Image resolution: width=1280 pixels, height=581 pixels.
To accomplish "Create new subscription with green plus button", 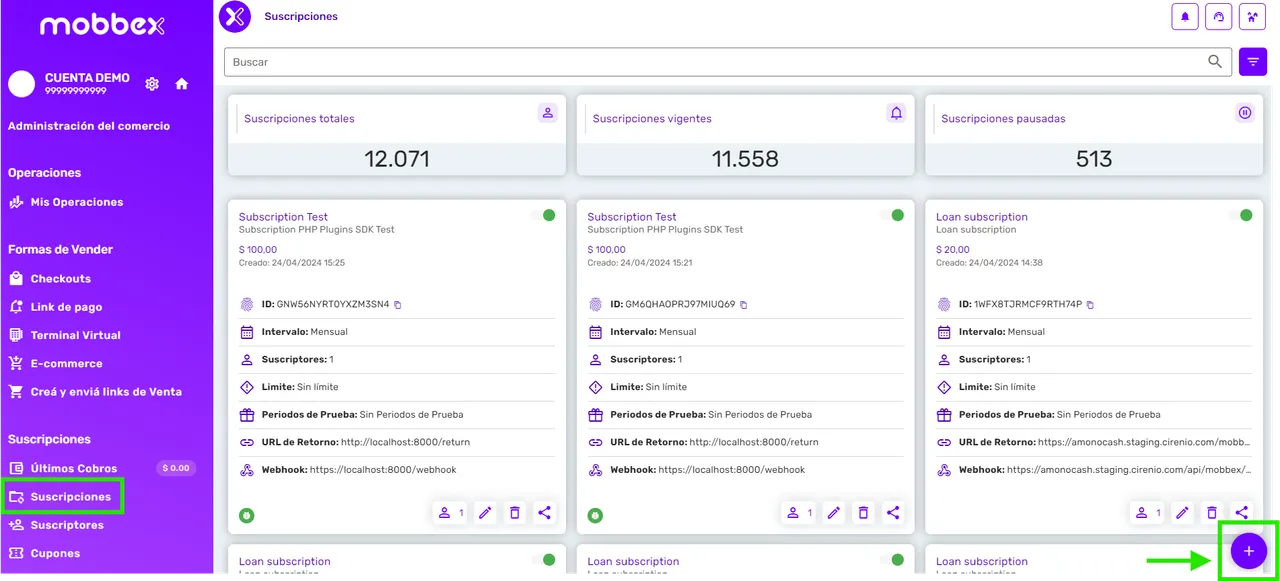I will [x=1248, y=551].
